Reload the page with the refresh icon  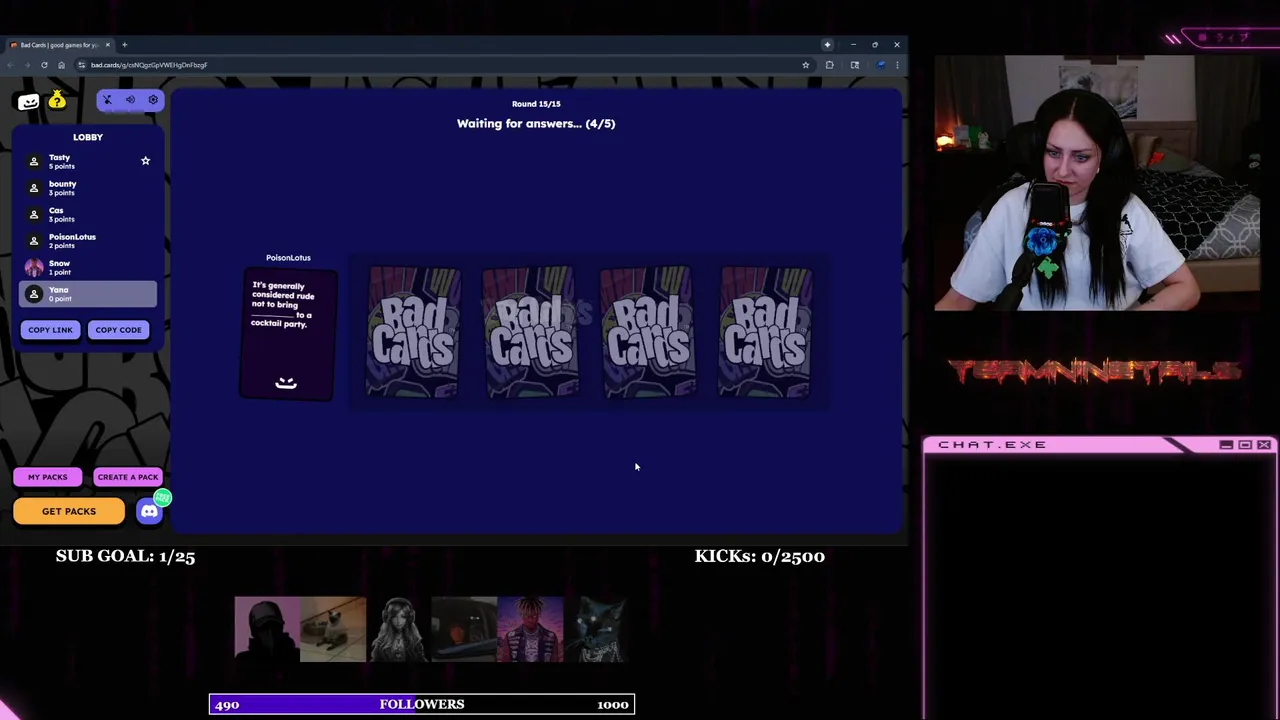tap(44, 65)
